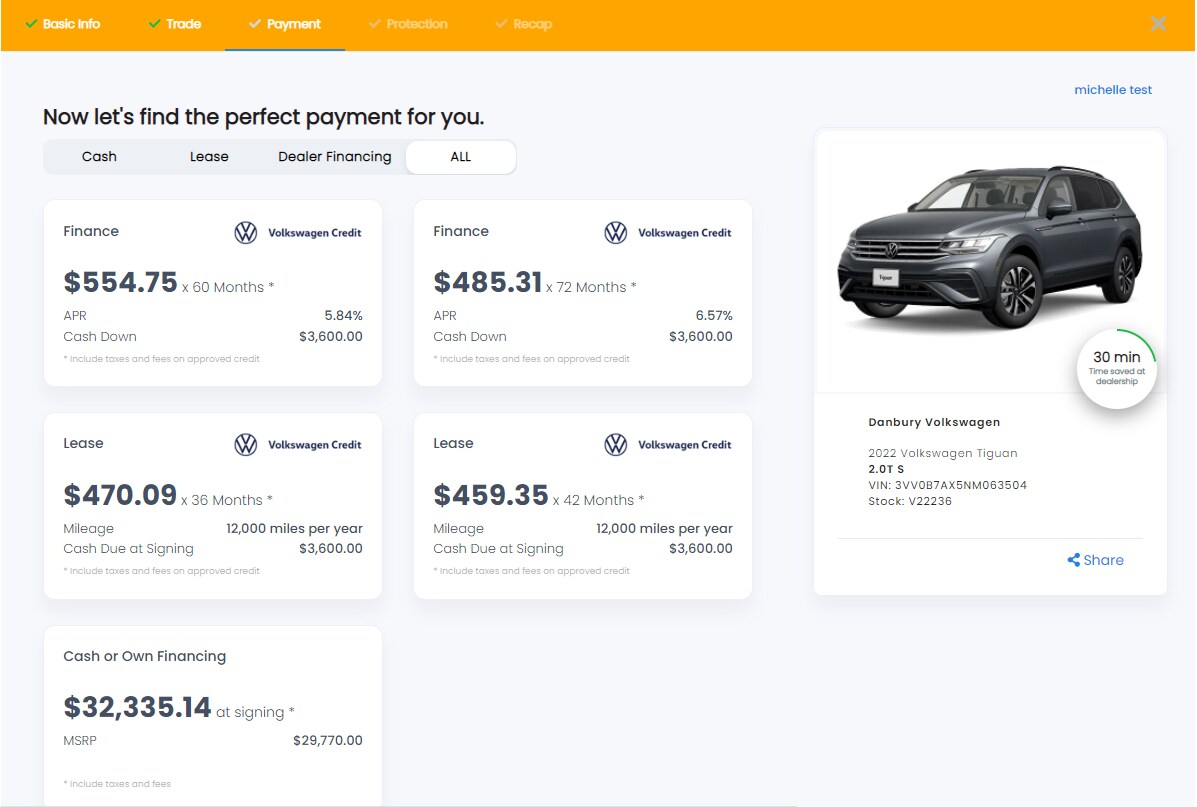
Task: Click the Volkswagen logo on 36-month lease card
Action: click(246, 445)
